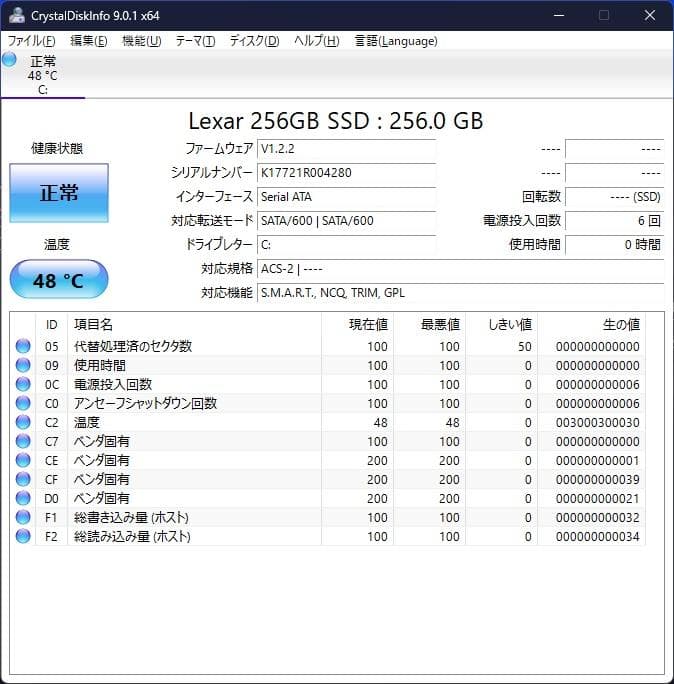
Task: Click threshold value 50 in row 05
Action: coord(525,347)
